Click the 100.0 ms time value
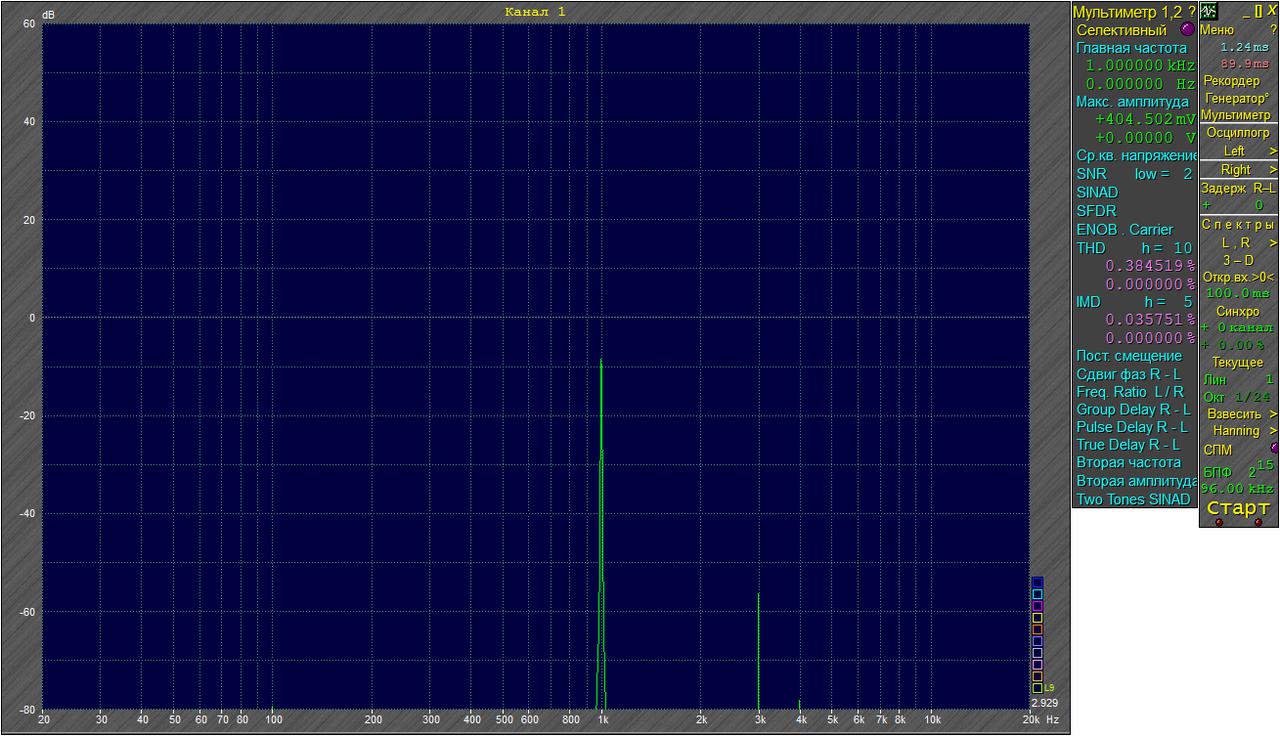The height and width of the screenshot is (736, 1280). [1238, 294]
